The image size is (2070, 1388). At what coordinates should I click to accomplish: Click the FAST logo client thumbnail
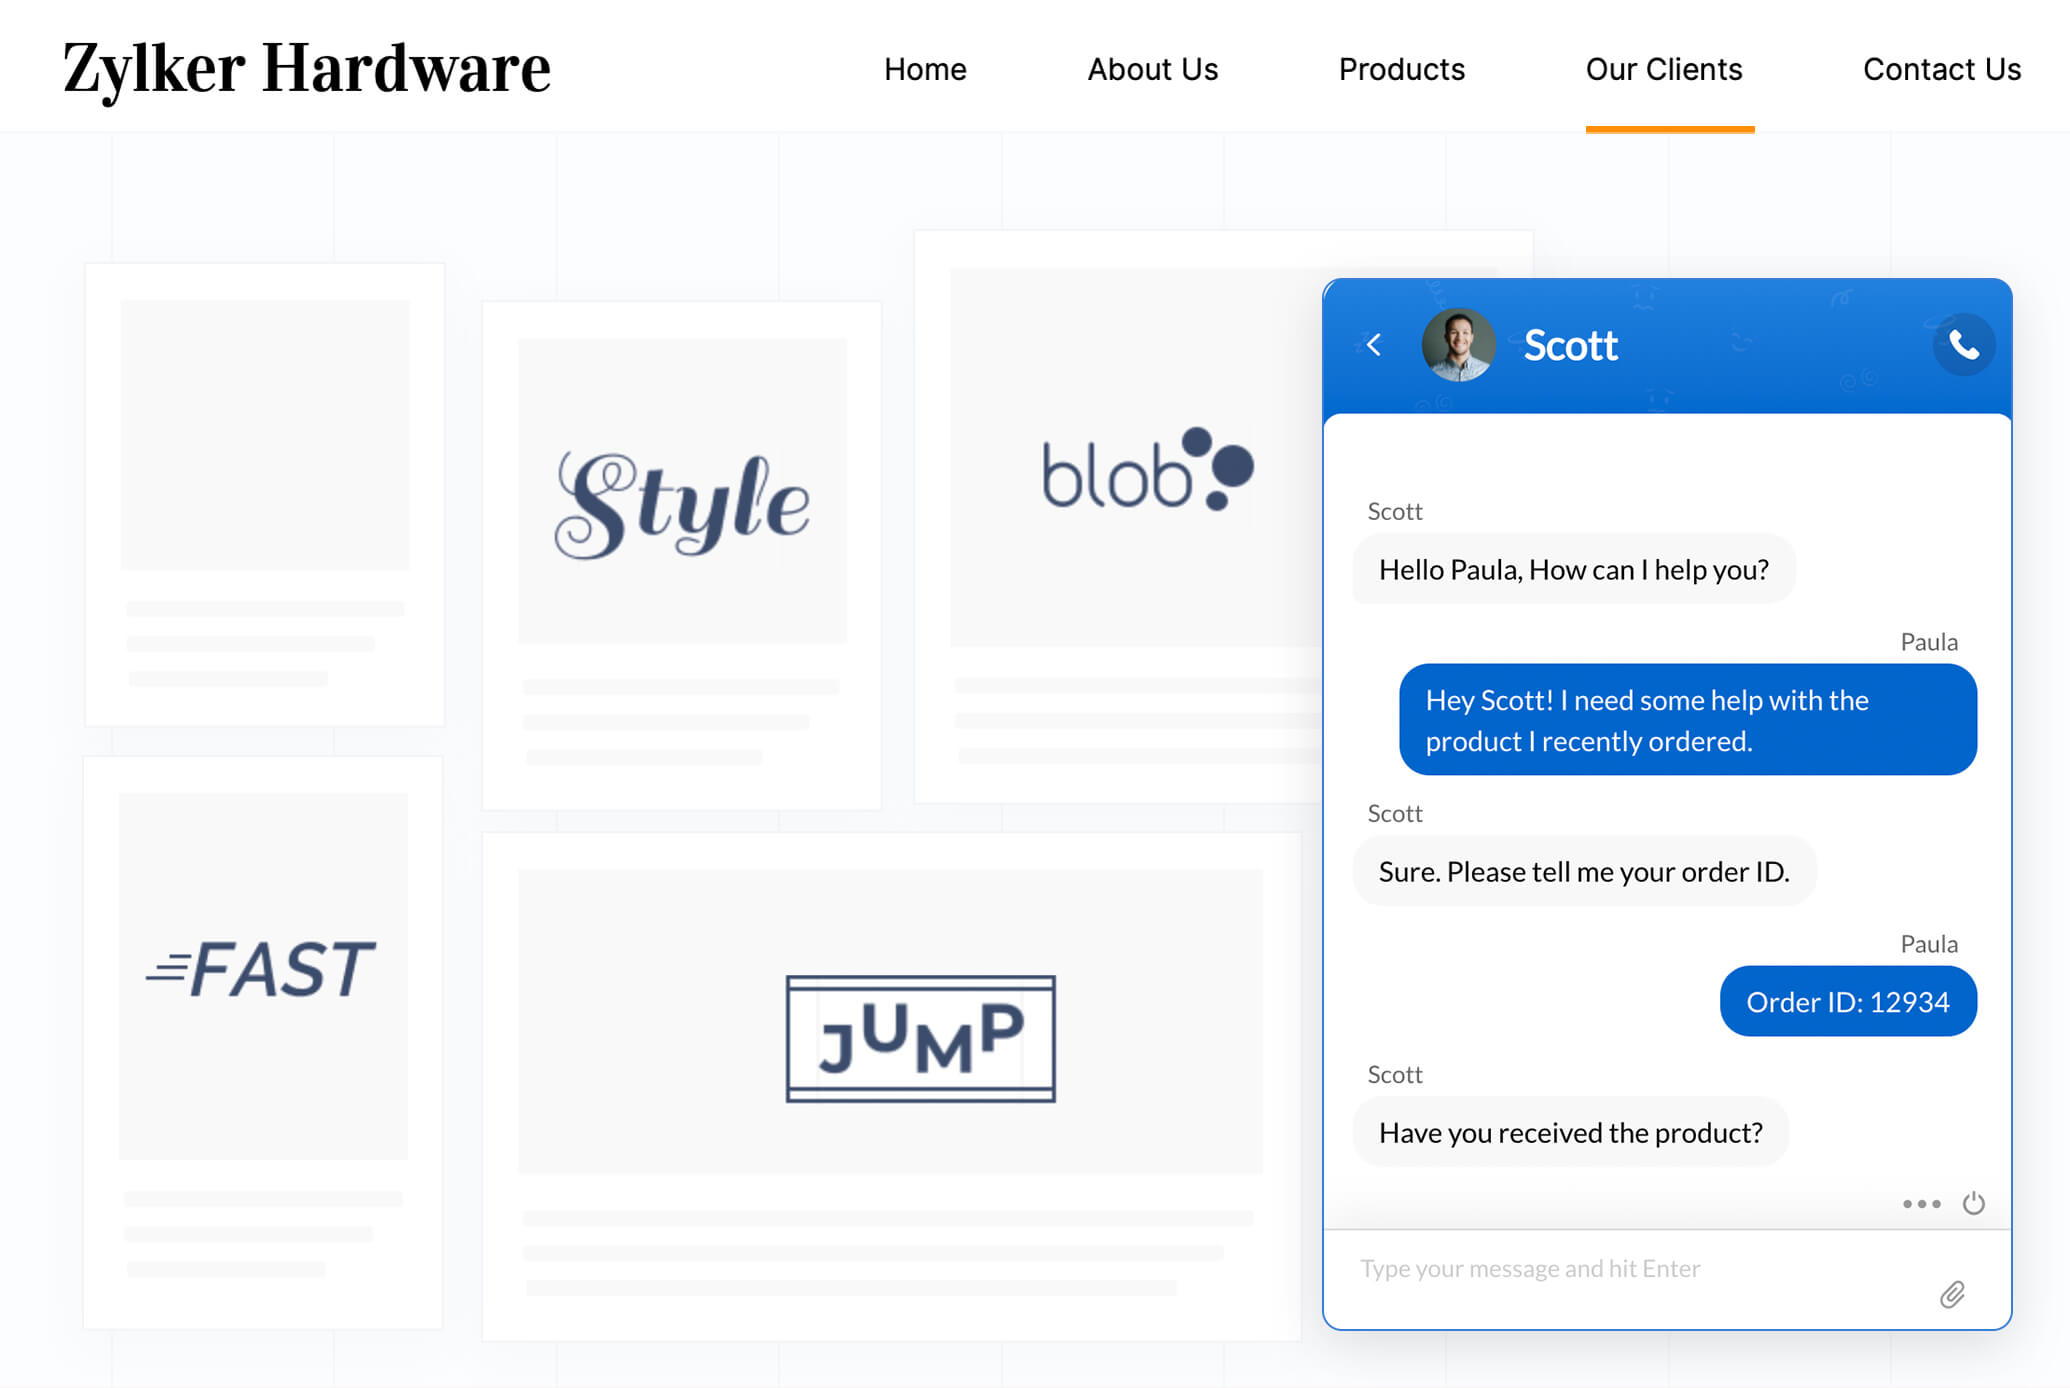pyautogui.click(x=260, y=970)
